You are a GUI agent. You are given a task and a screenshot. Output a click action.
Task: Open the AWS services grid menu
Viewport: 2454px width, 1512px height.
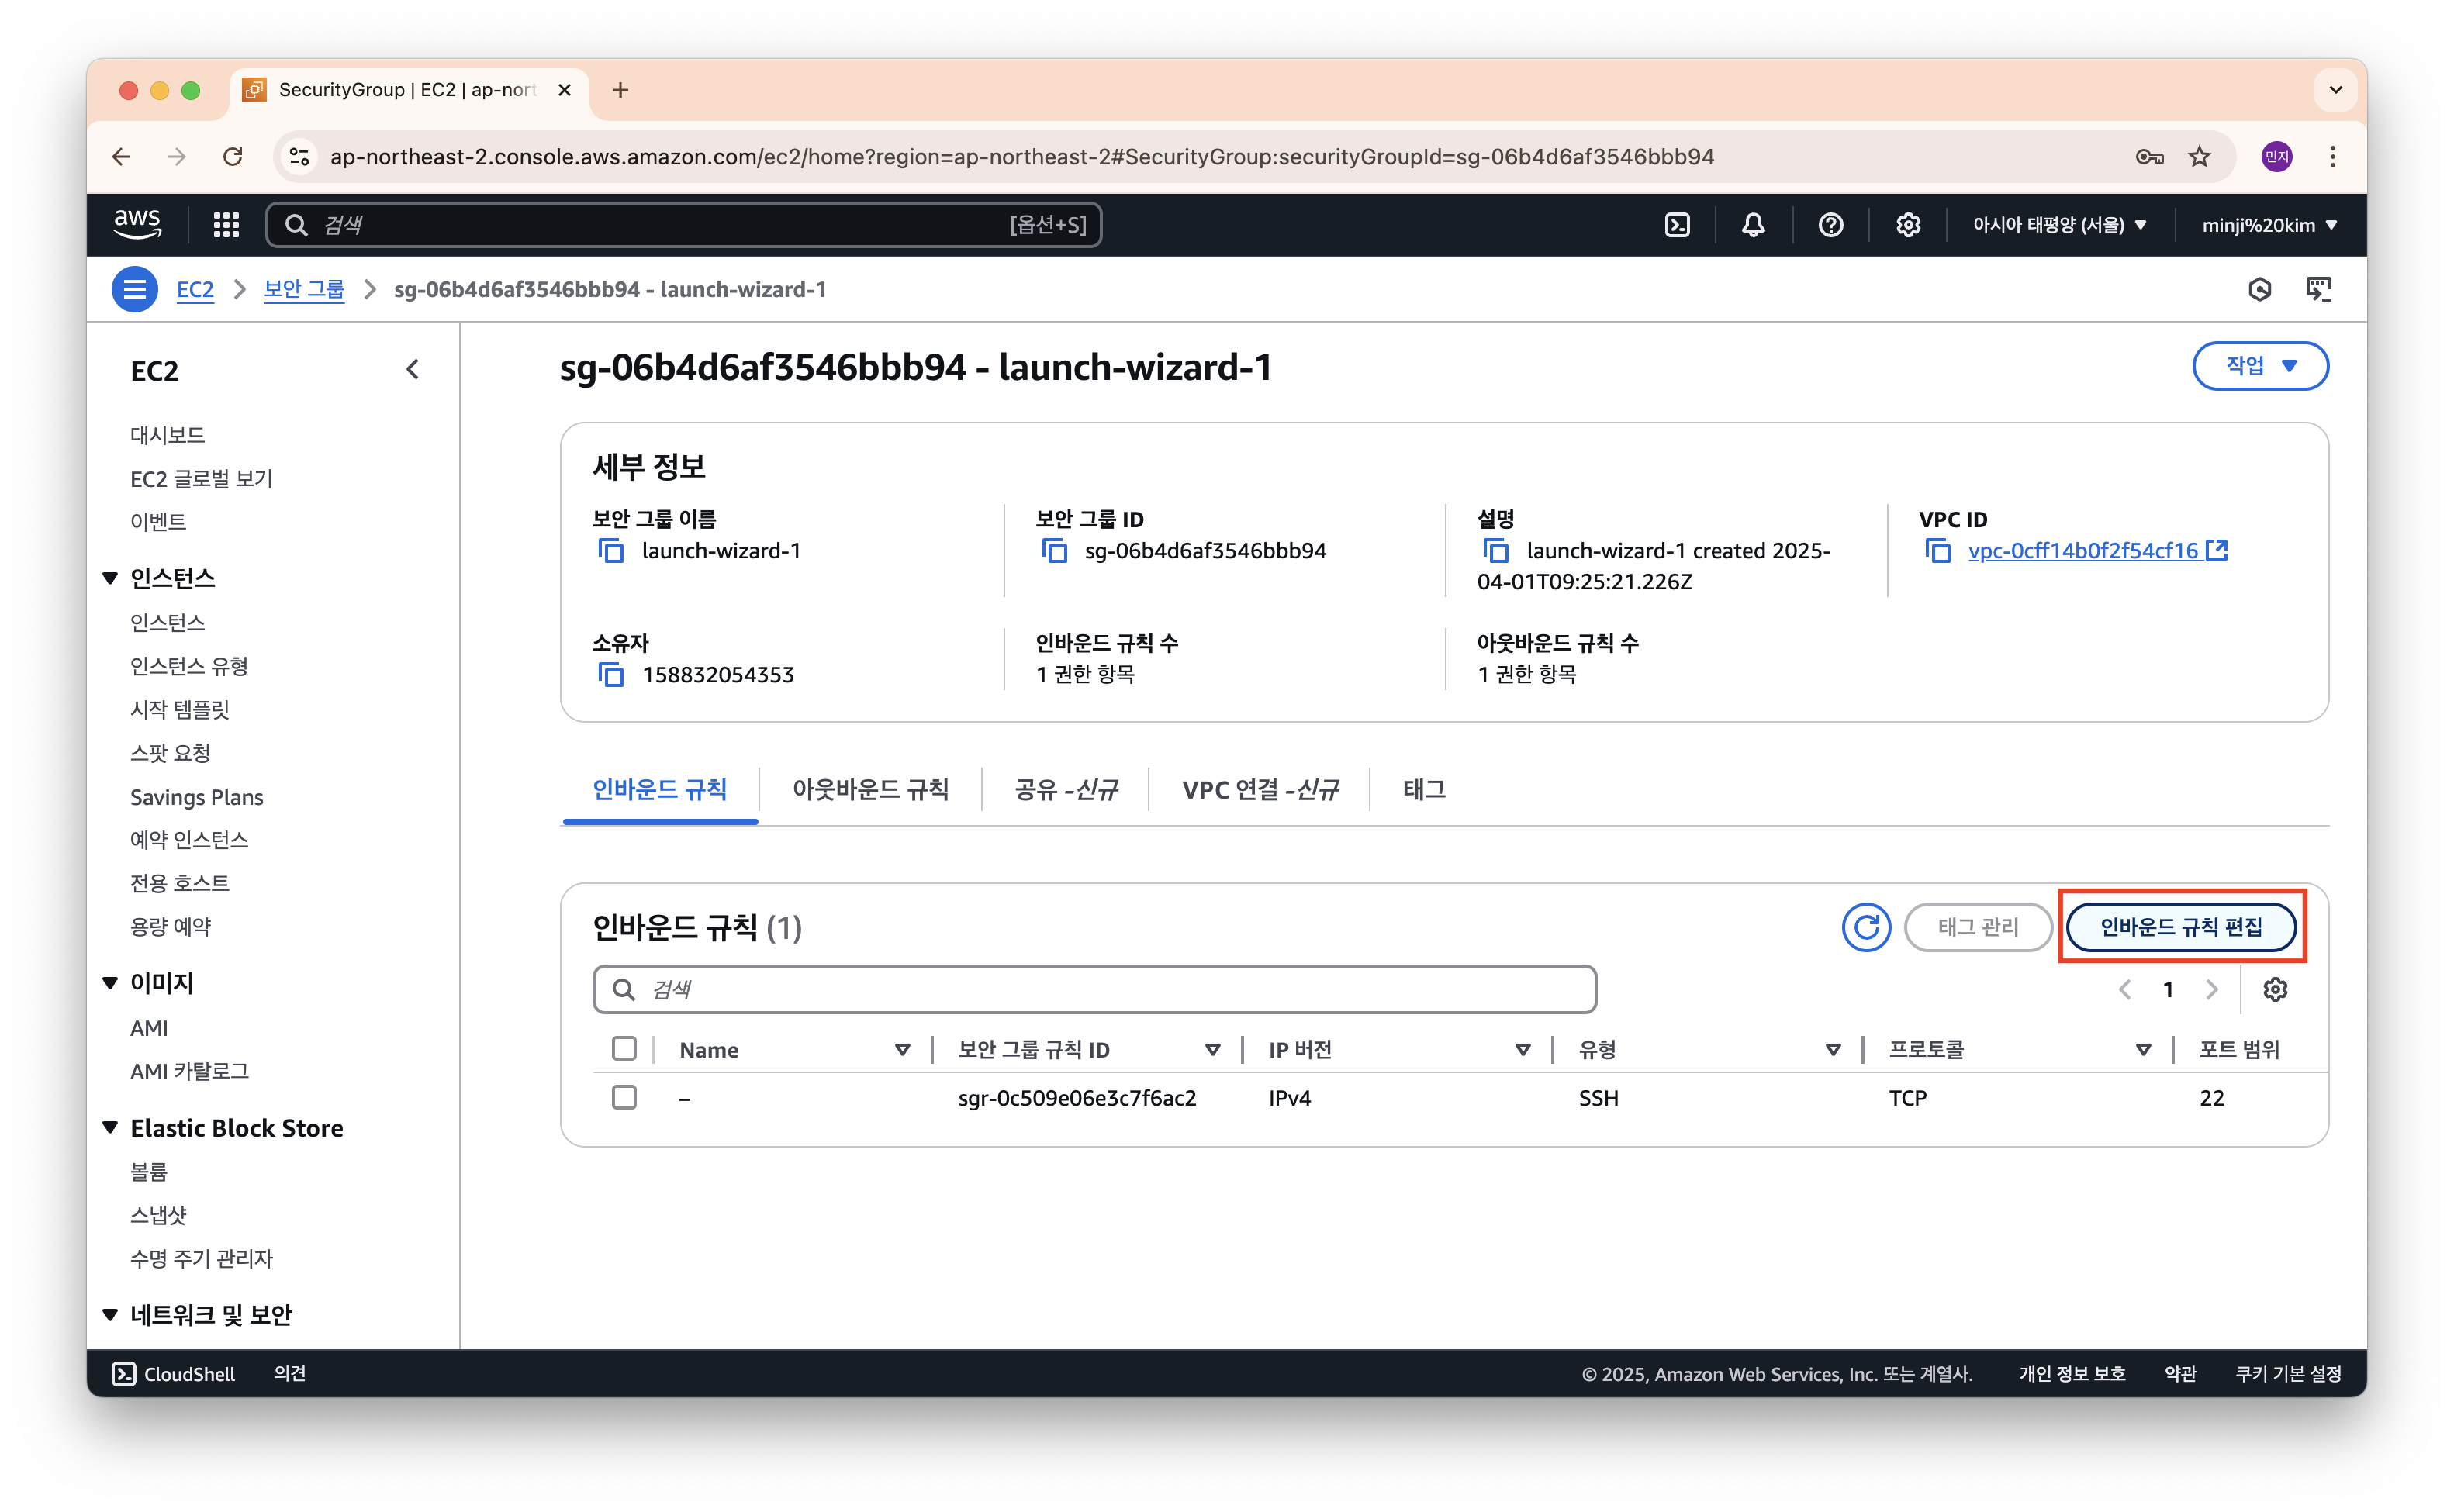click(226, 225)
